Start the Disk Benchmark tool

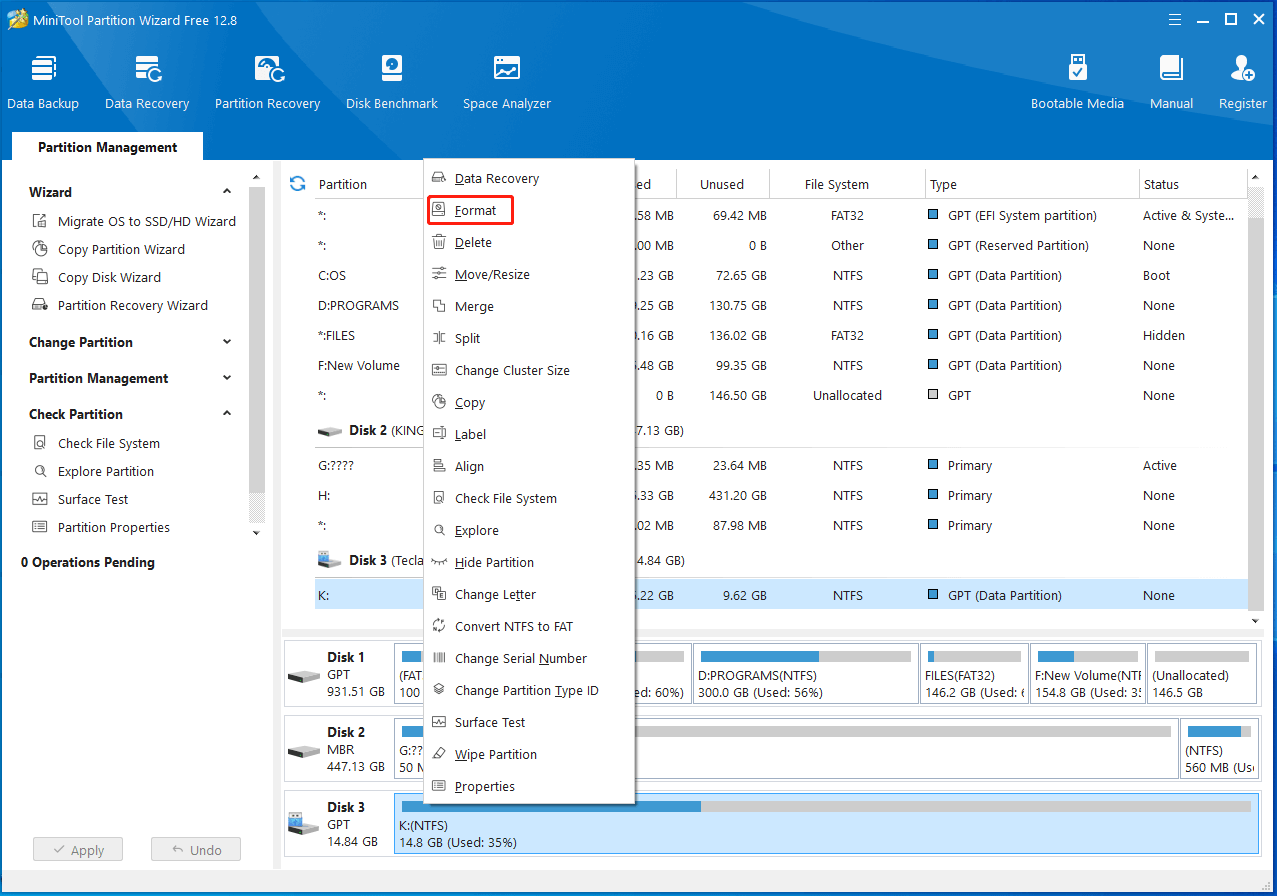[x=391, y=80]
